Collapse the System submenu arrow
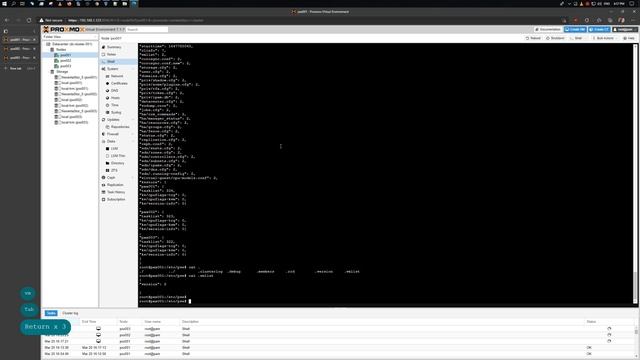This screenshot has width=640, height=360. [133, 69]
